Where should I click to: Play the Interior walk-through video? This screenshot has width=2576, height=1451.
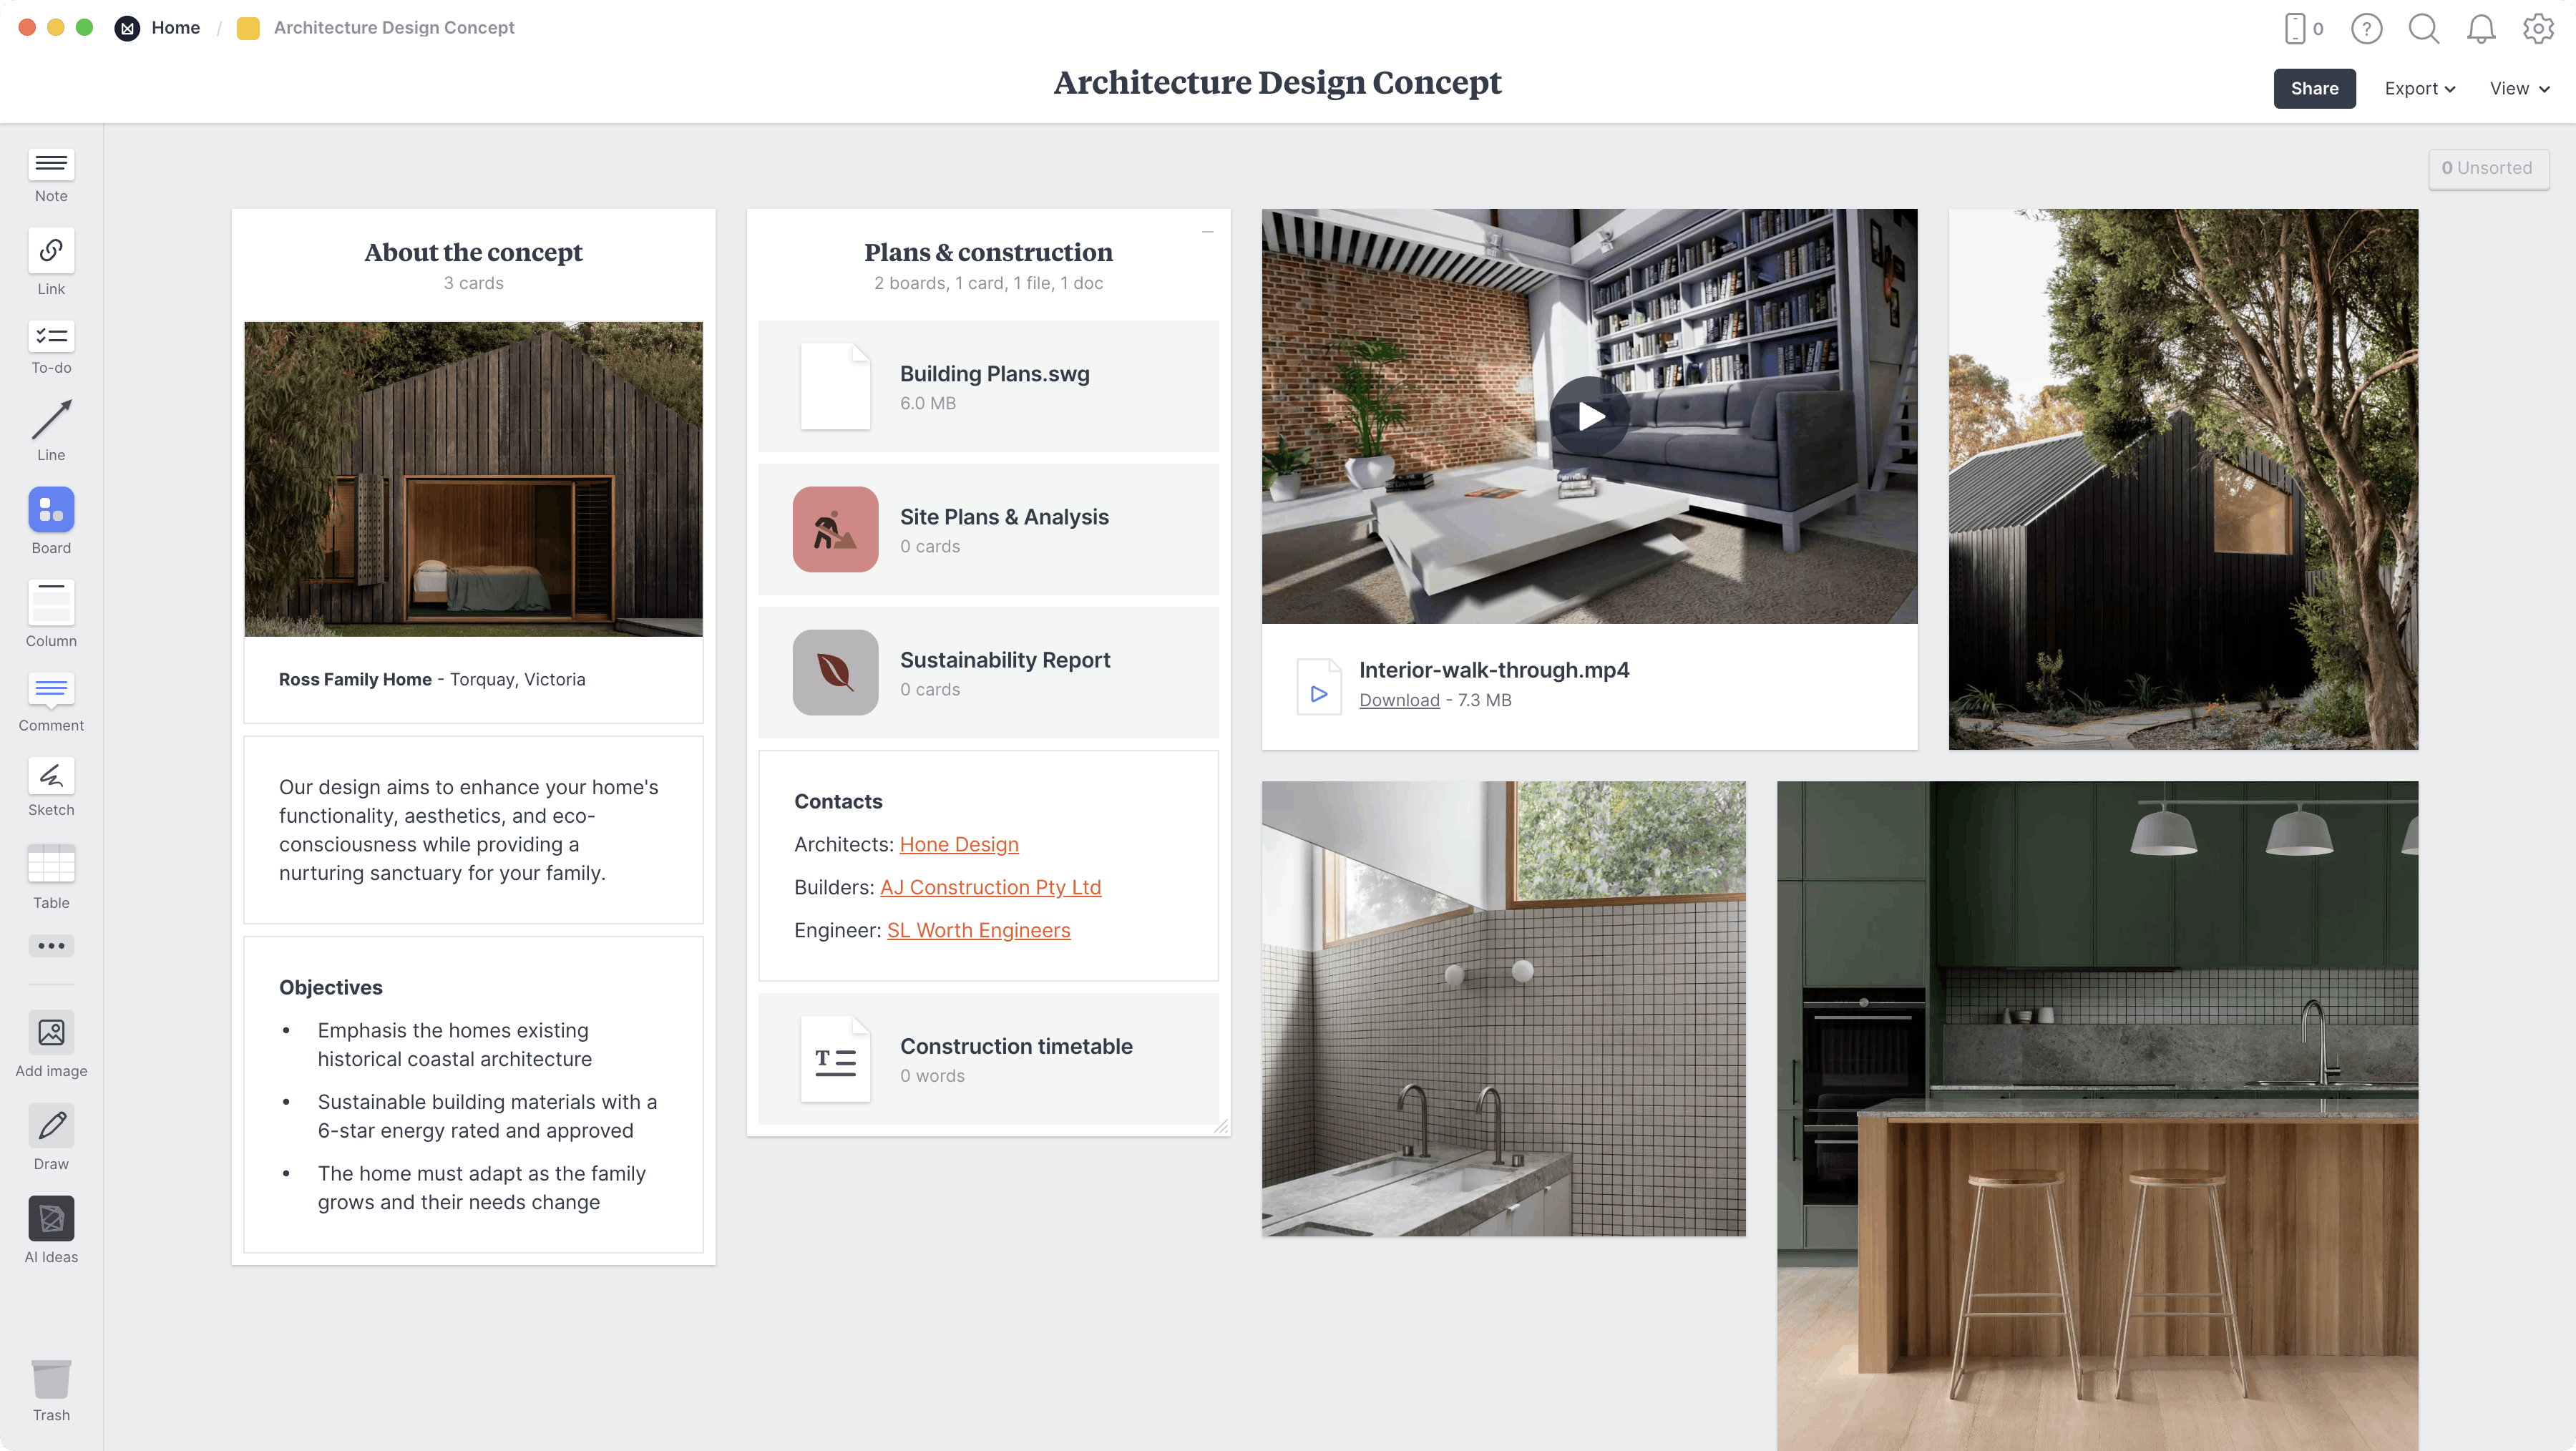point(1590,416)
